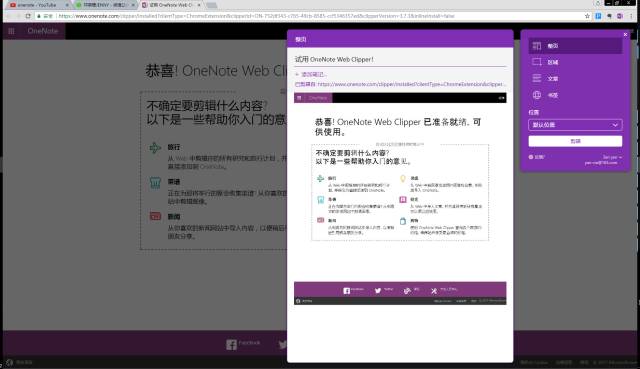
Task: Click the full page preview thumbnail image
Action: point(400,199)
